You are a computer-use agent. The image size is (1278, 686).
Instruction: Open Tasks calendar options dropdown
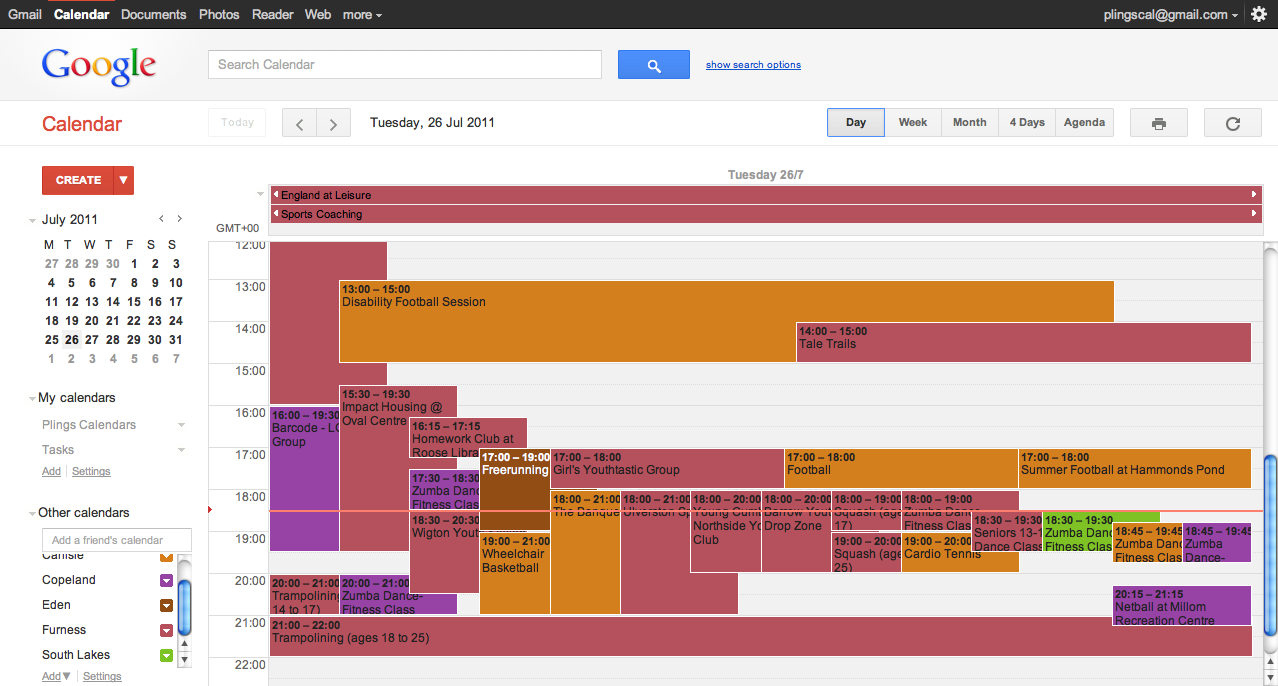[181, 450]
